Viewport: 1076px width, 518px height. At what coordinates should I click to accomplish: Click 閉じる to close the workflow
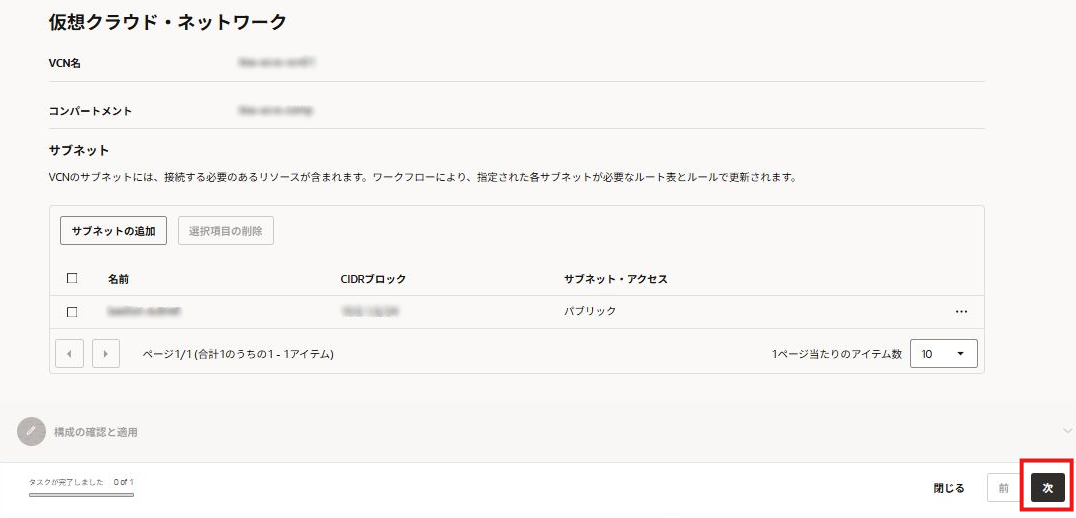pyautogui.click(x=949, y=488)
